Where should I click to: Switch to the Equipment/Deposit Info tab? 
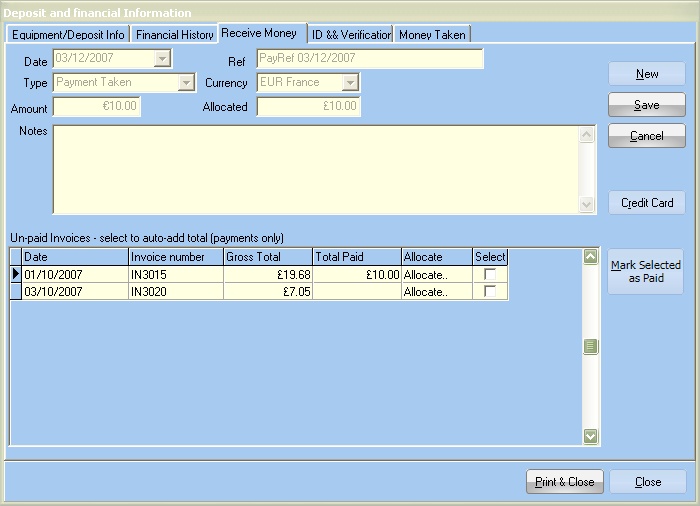point(68,34)
